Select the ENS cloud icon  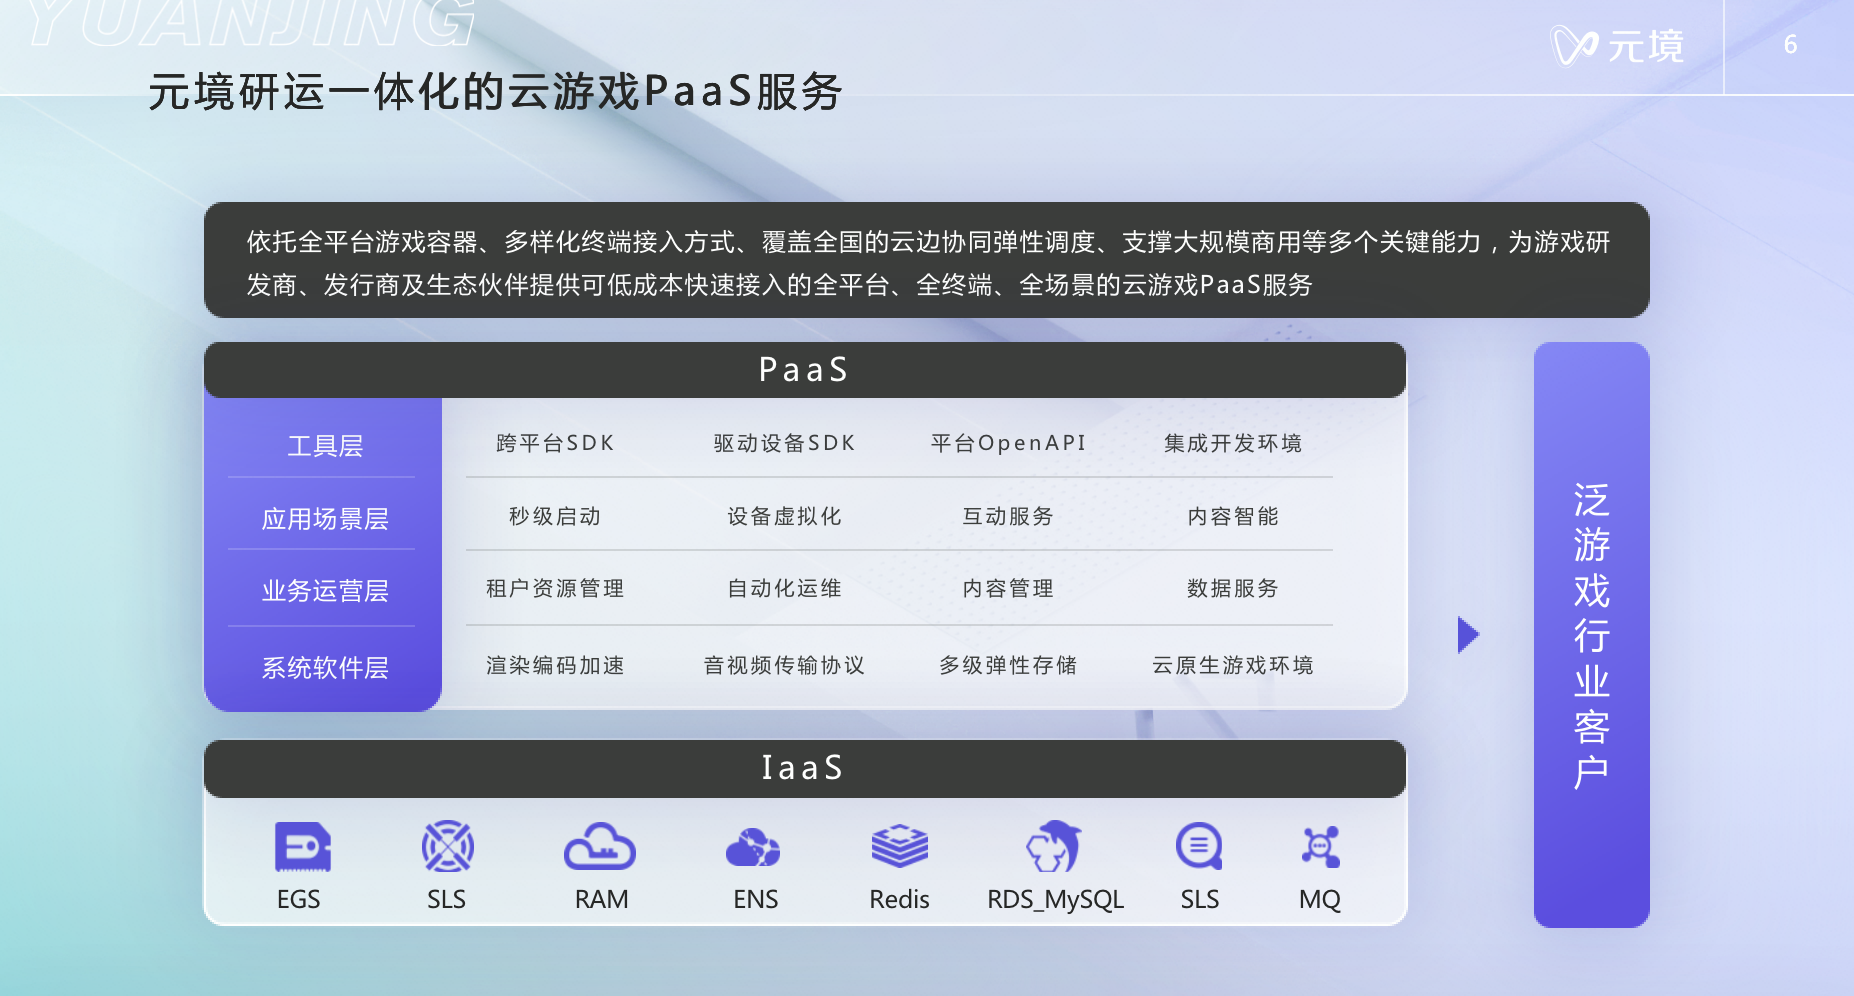pyautogui.click(x=753, y=847)
